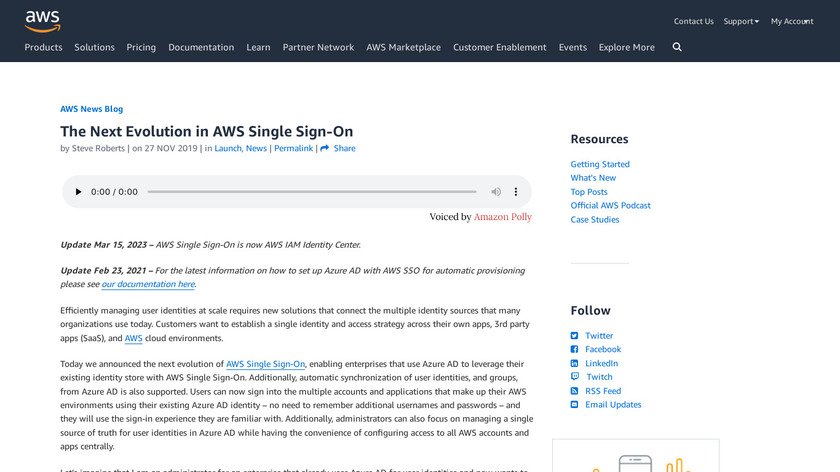840x472 pixels.
Task: Mute the audio player volume icon
Action: tap(496, 192)
